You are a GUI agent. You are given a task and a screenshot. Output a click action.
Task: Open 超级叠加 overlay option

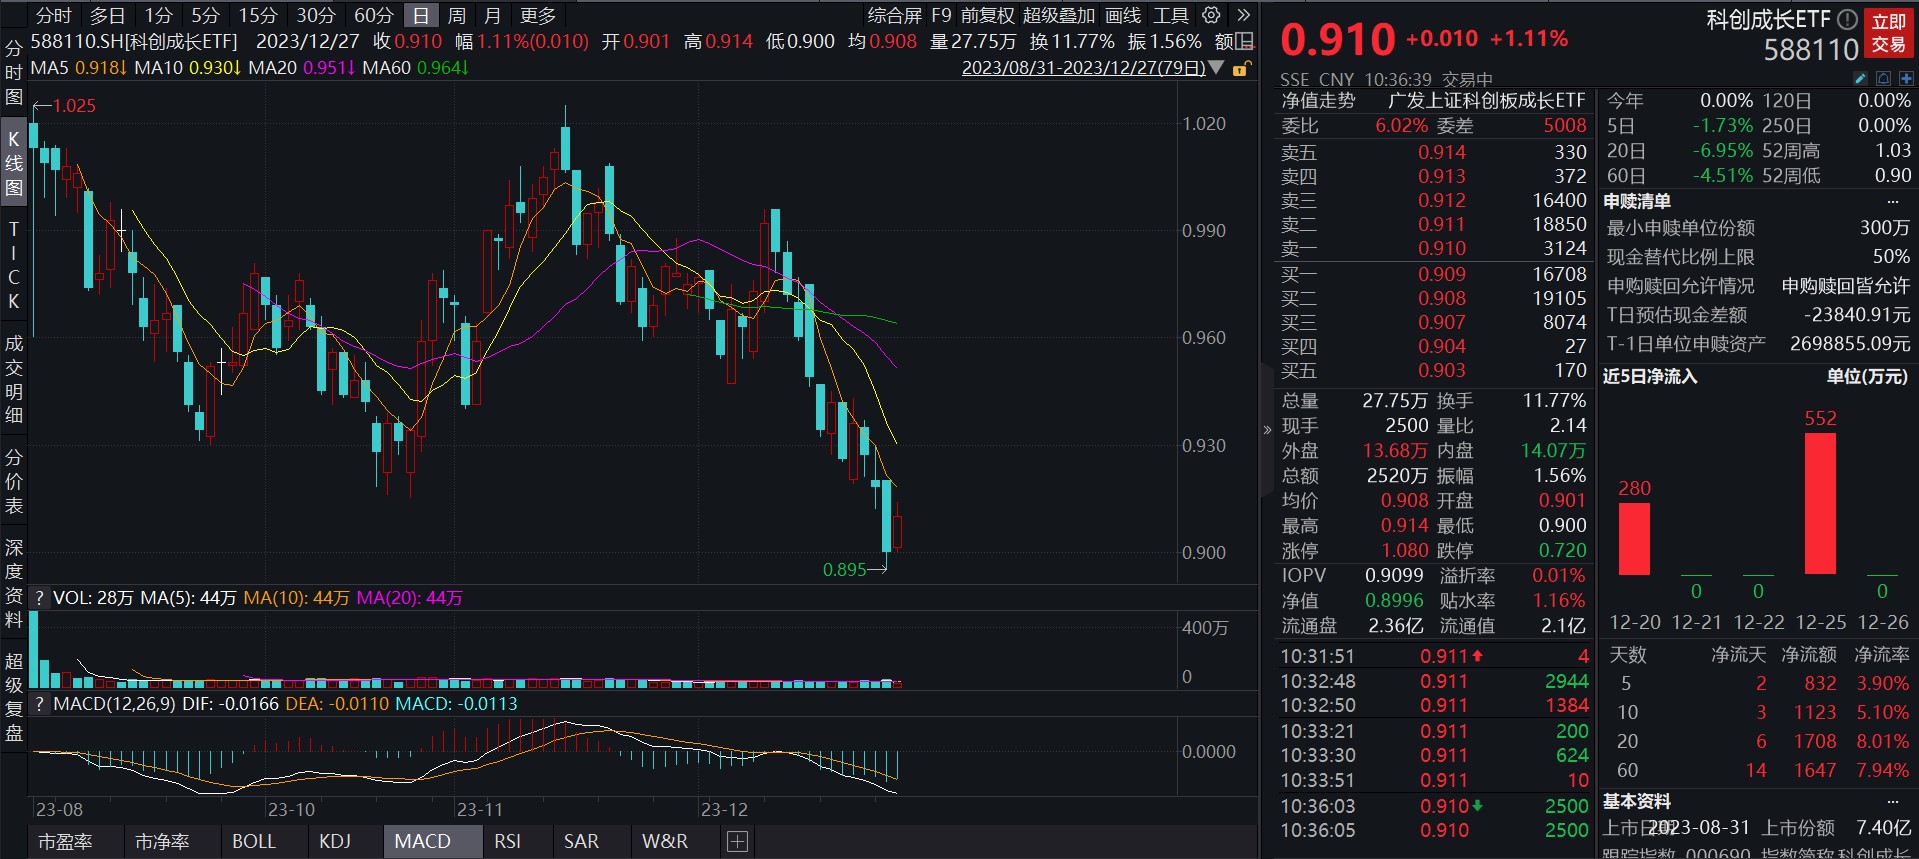pos(1059,15)
